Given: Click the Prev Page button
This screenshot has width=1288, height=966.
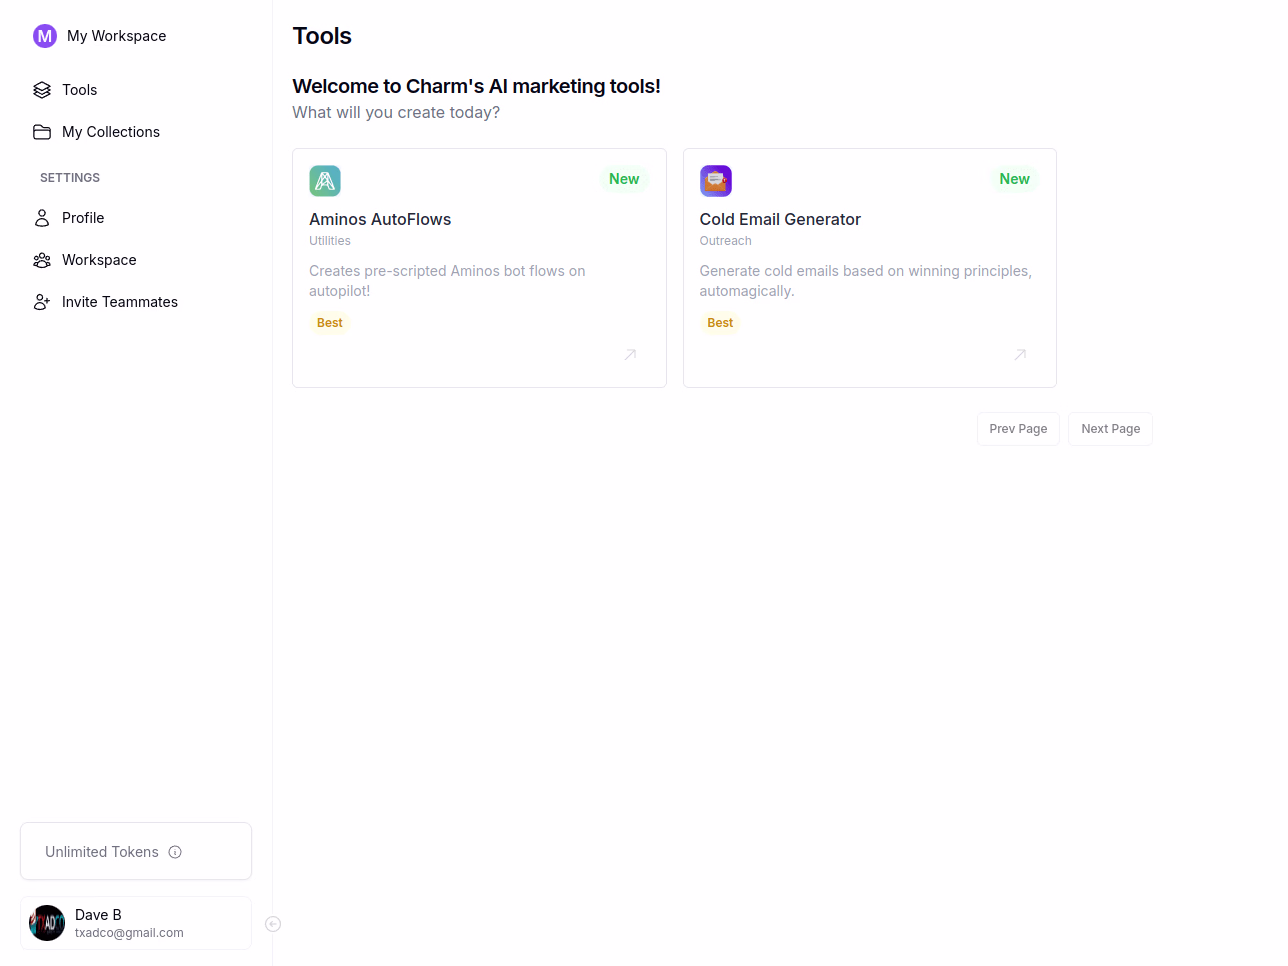Looking at the screenshot, I should click(x=1018, y=429).
